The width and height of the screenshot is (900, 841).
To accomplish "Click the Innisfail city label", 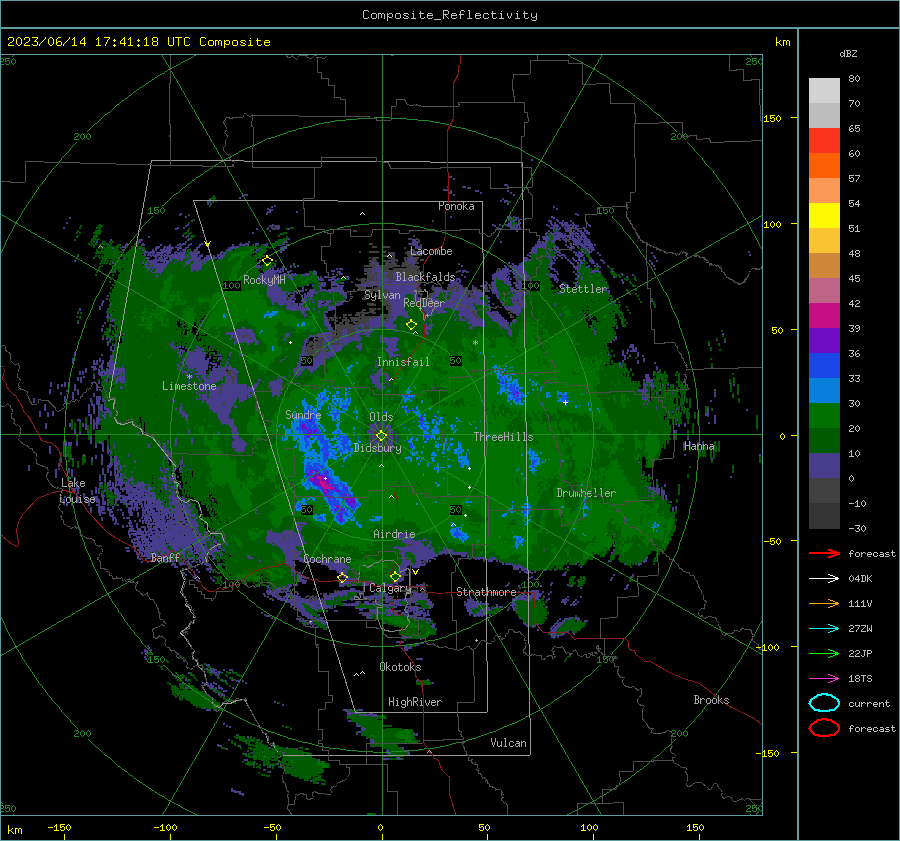I will [x=403, y=362].
